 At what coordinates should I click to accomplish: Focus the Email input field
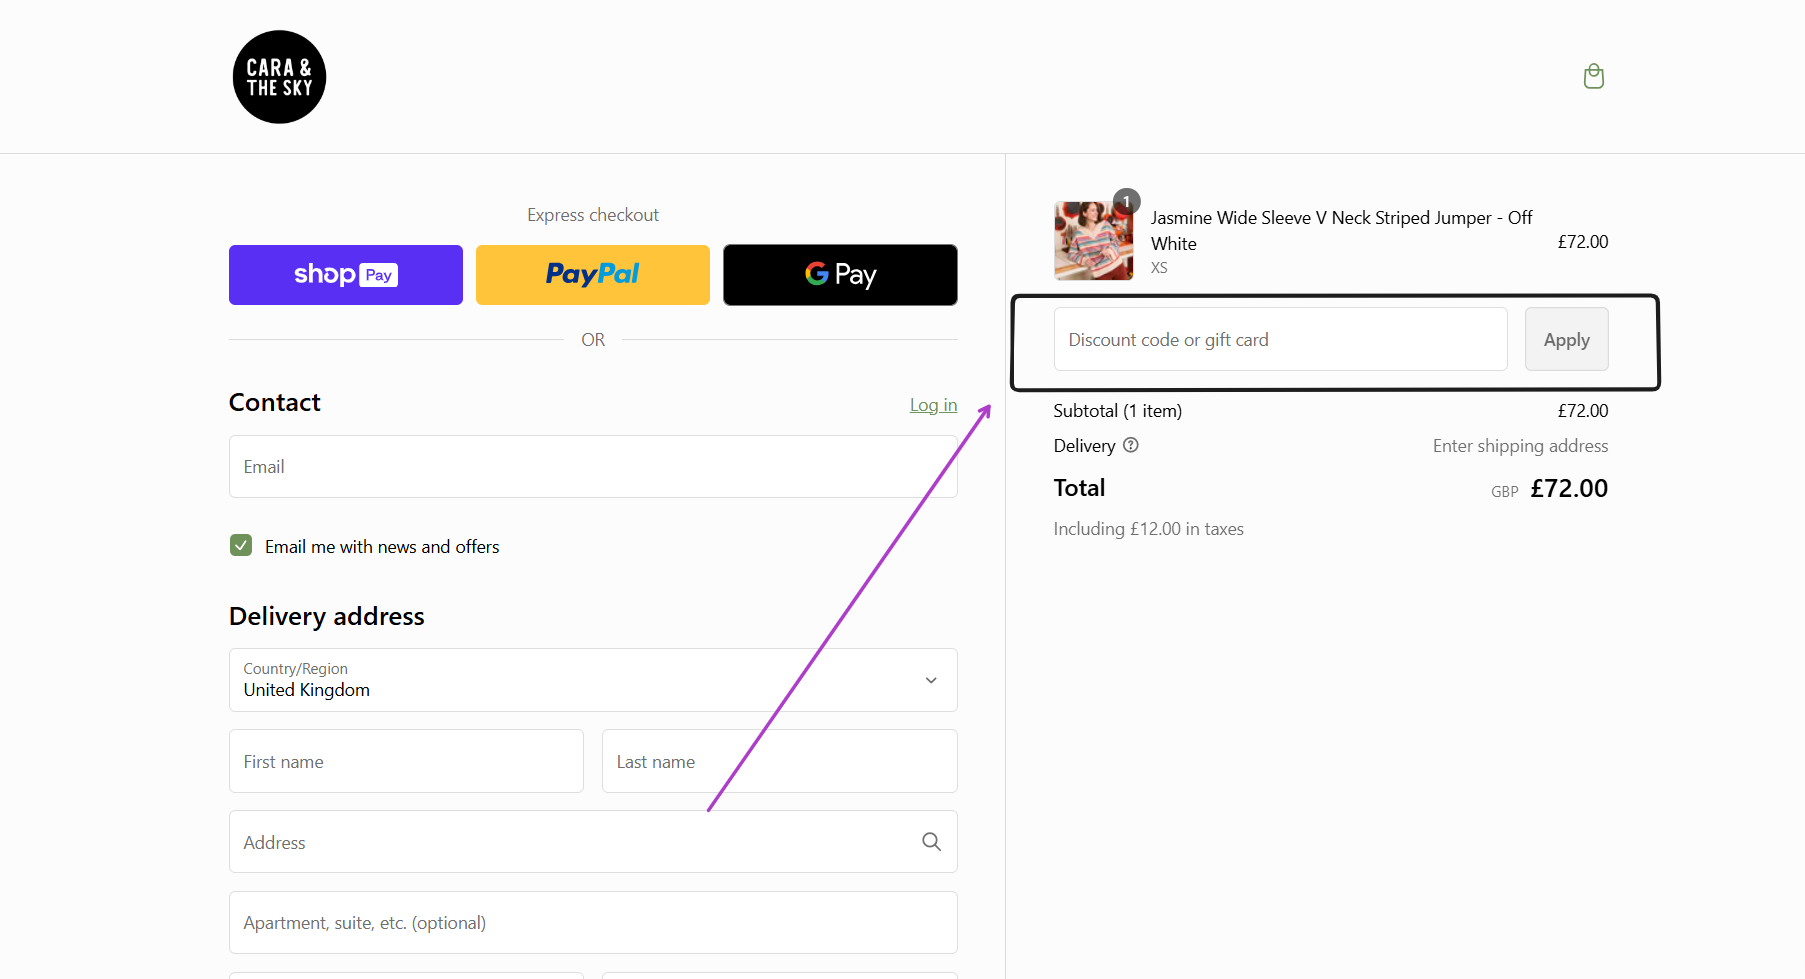(x=593, y=467)
